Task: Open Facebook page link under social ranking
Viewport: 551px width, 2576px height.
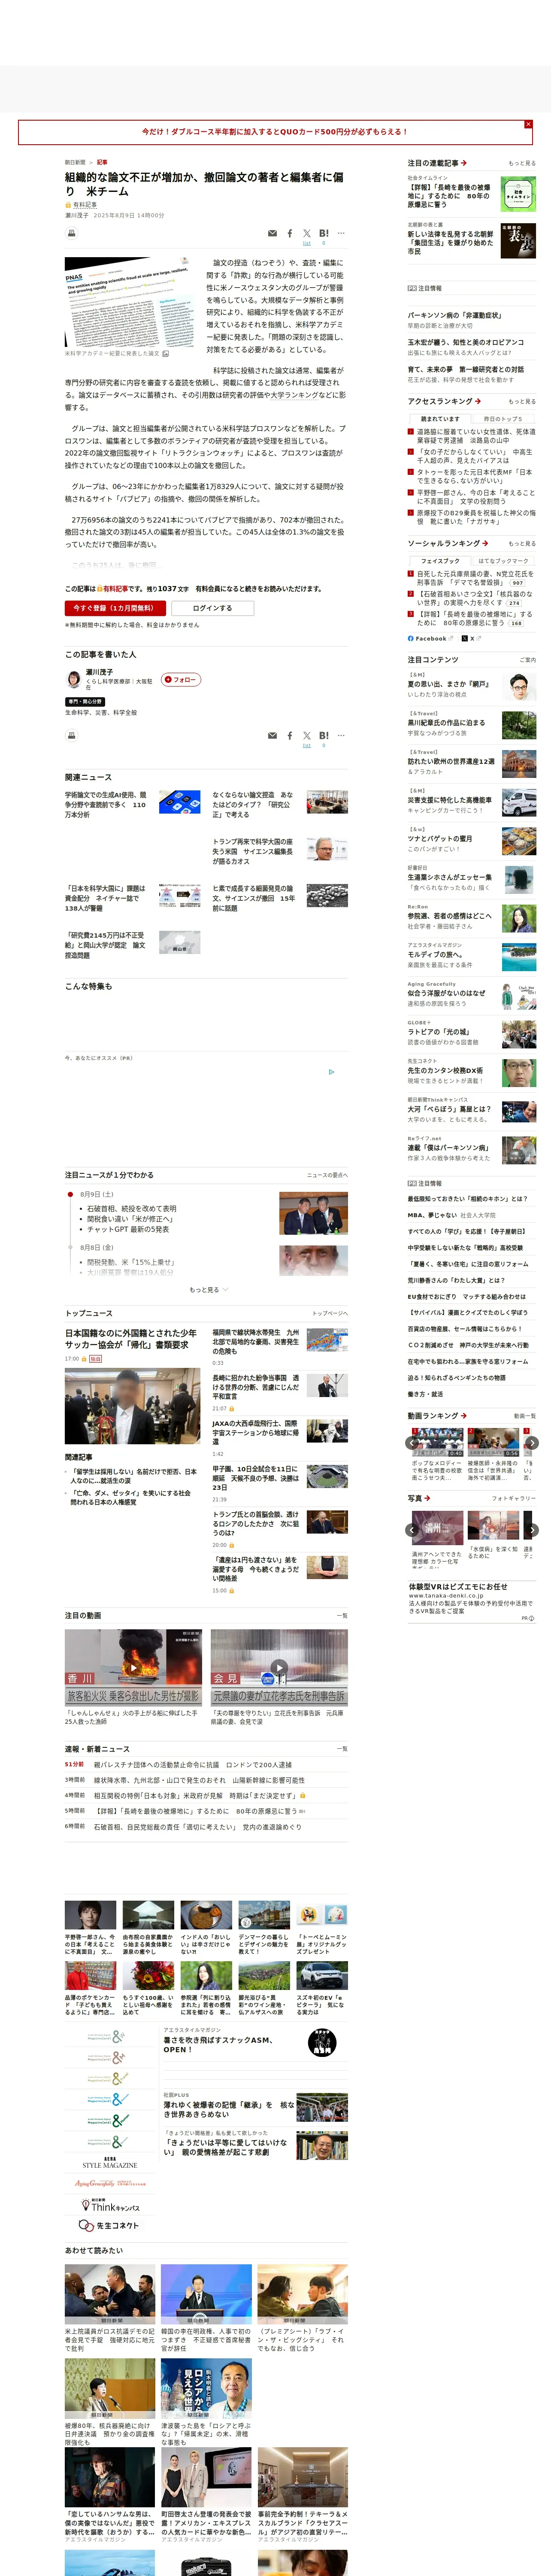Action: pos(430,638)
